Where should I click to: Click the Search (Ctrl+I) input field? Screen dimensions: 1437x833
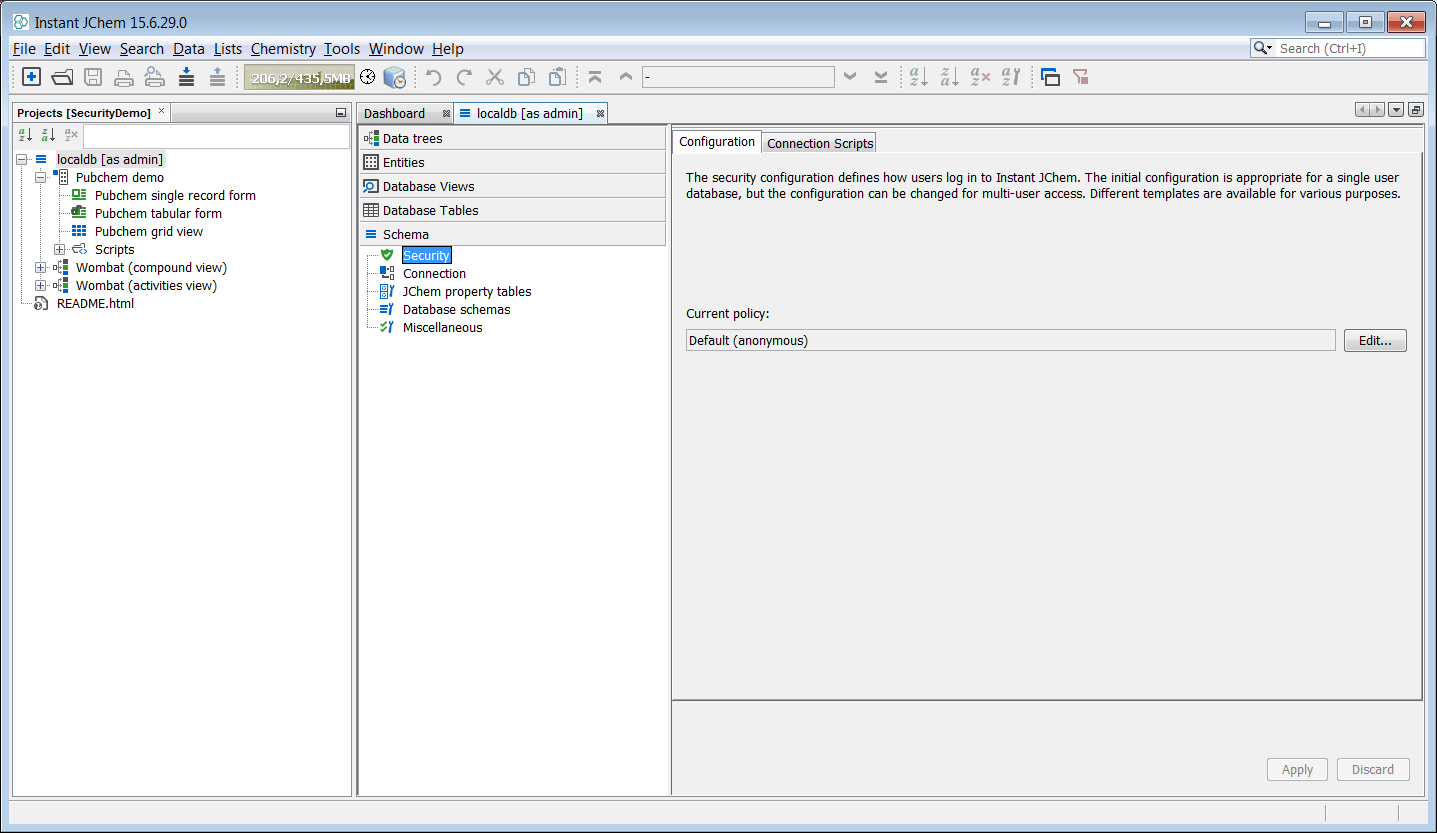click(1350, 48)
